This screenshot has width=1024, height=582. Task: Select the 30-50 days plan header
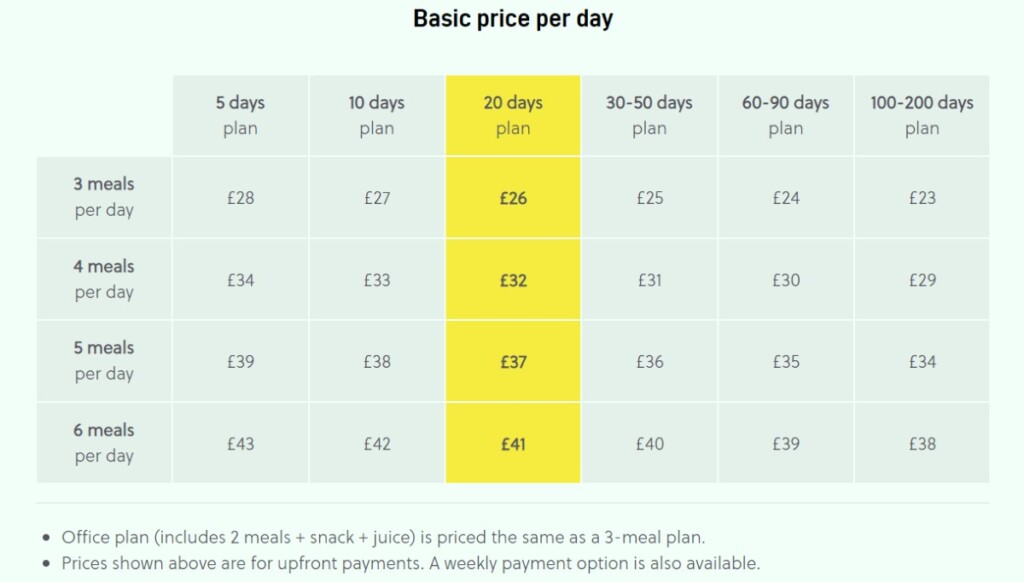point(649,115)
